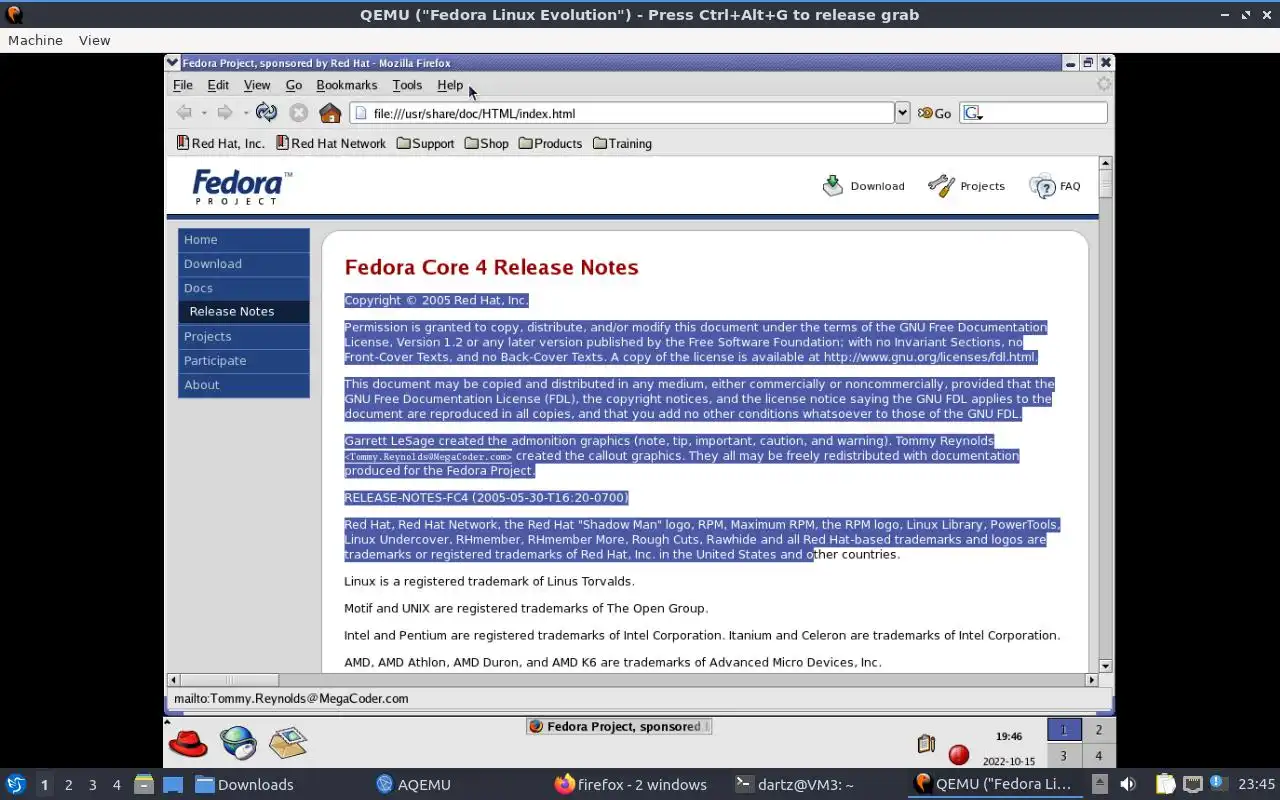Go to the Home page icon
The height and width of the screenshot is (800, 1280).
point(330,113)
